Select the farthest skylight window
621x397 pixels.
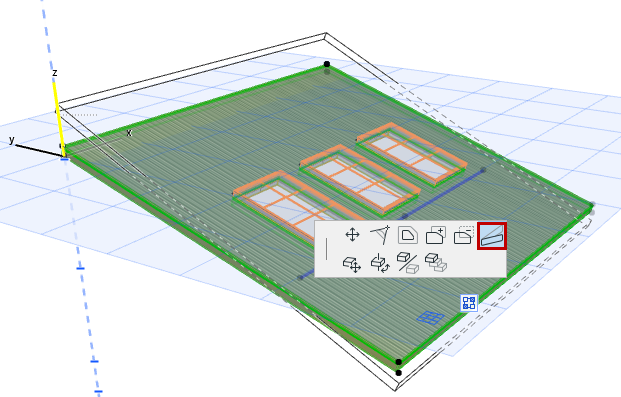(412, 154)
